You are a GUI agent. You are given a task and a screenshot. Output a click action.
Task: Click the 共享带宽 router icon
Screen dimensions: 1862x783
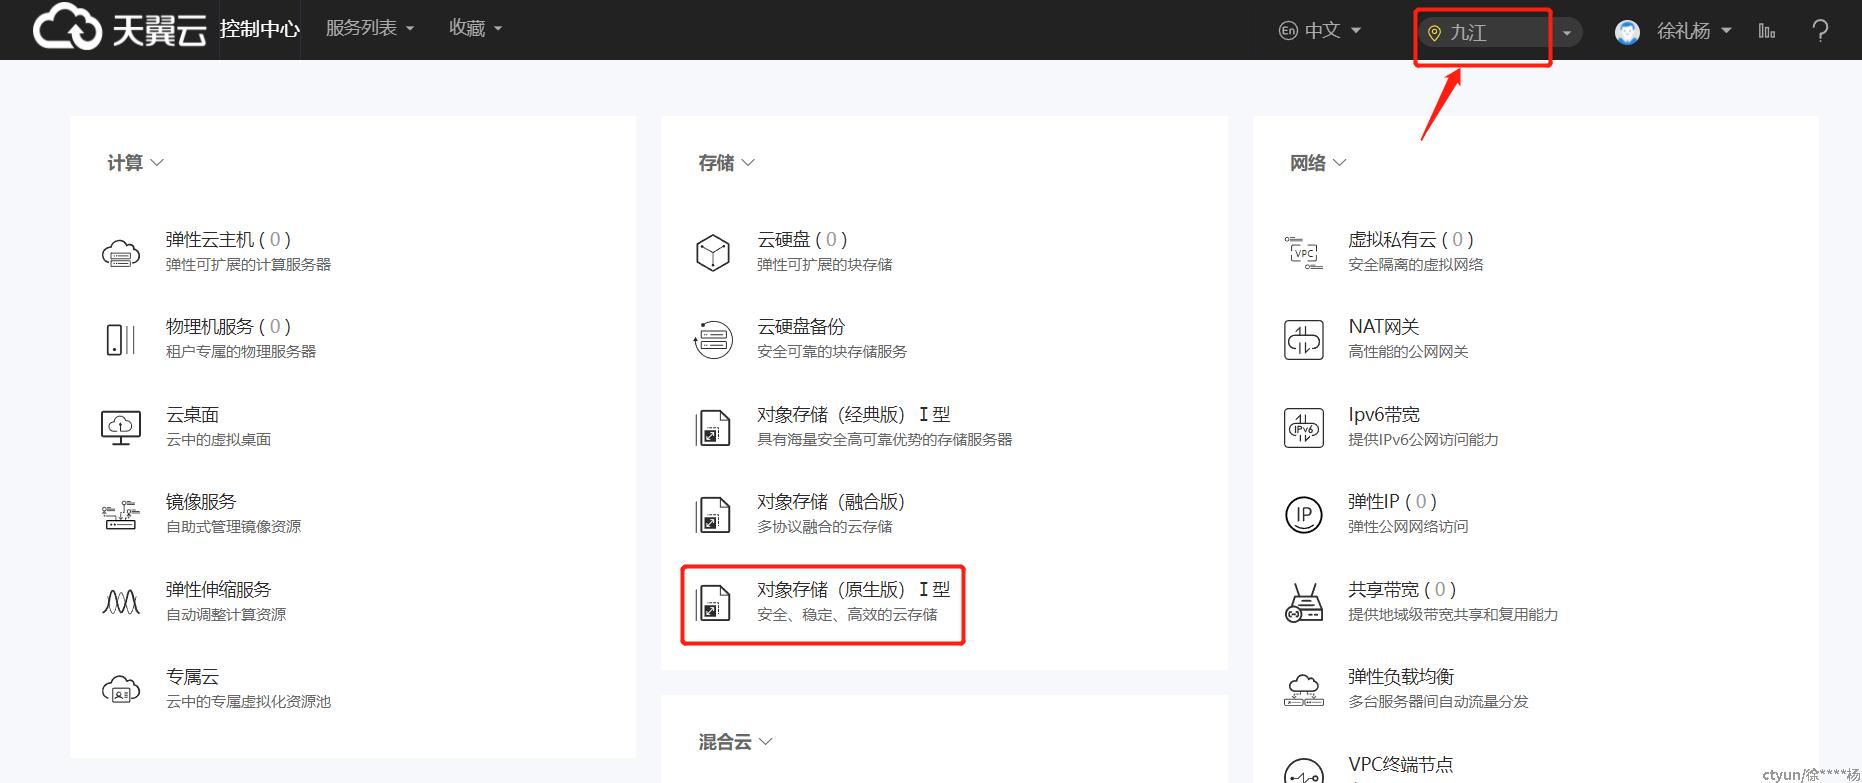point(1304,603)
